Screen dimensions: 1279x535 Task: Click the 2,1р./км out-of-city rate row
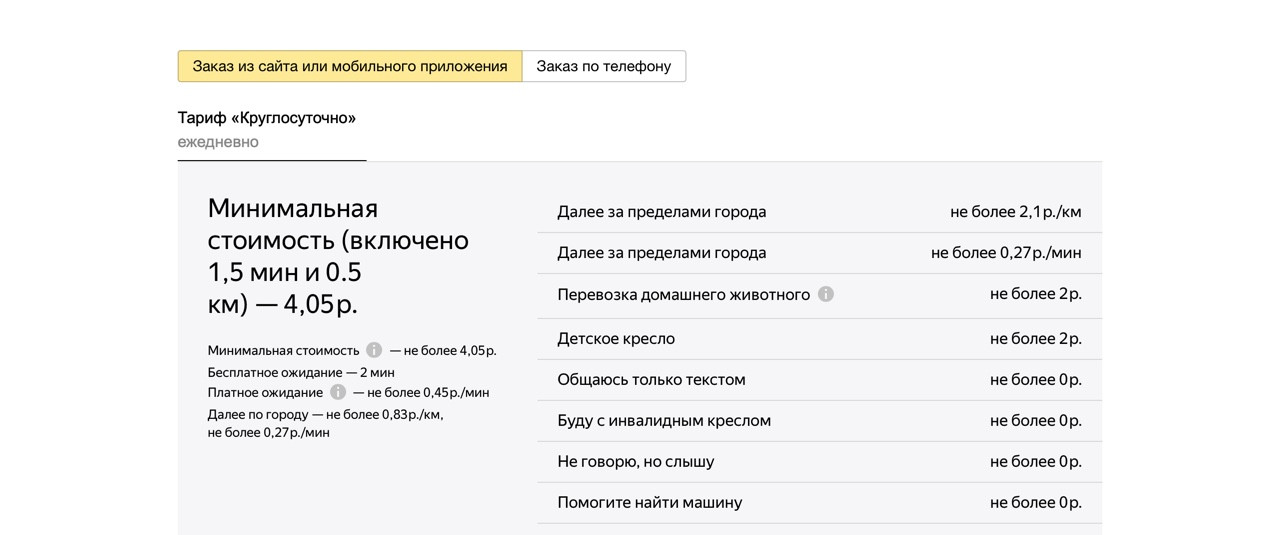(819, 212)
